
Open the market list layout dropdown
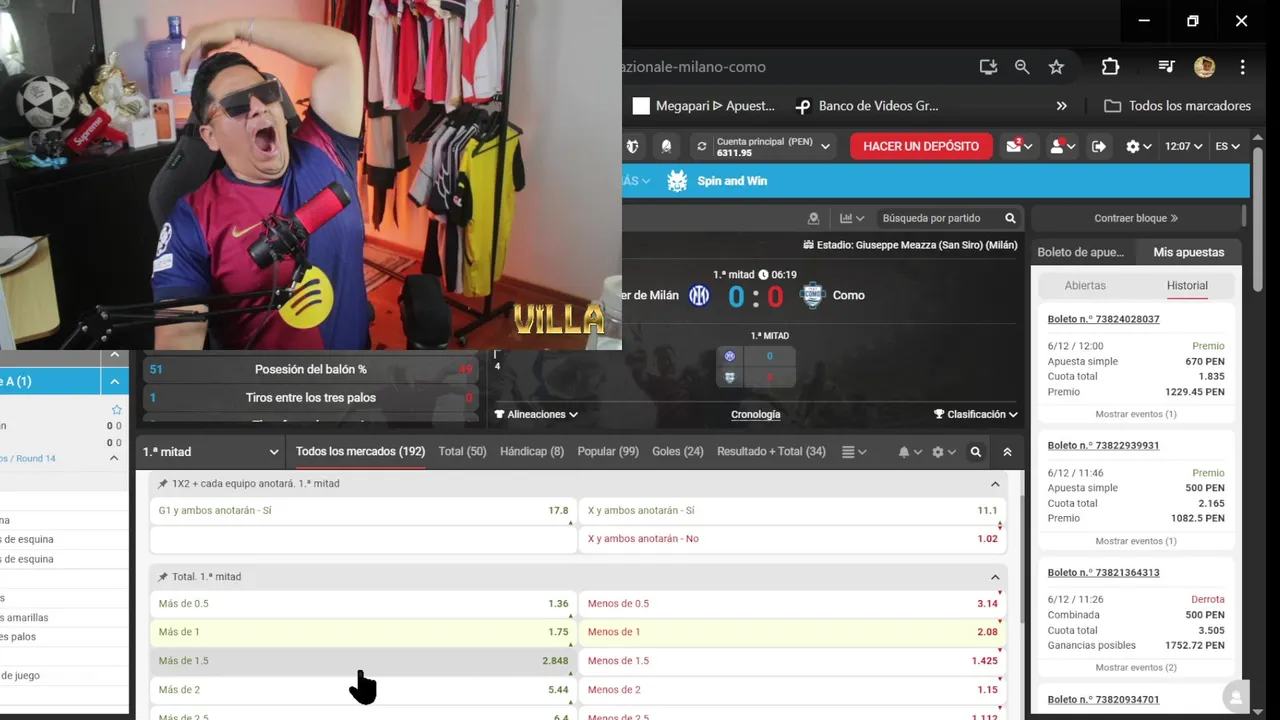pyautogui.click(x=854, y=452)
